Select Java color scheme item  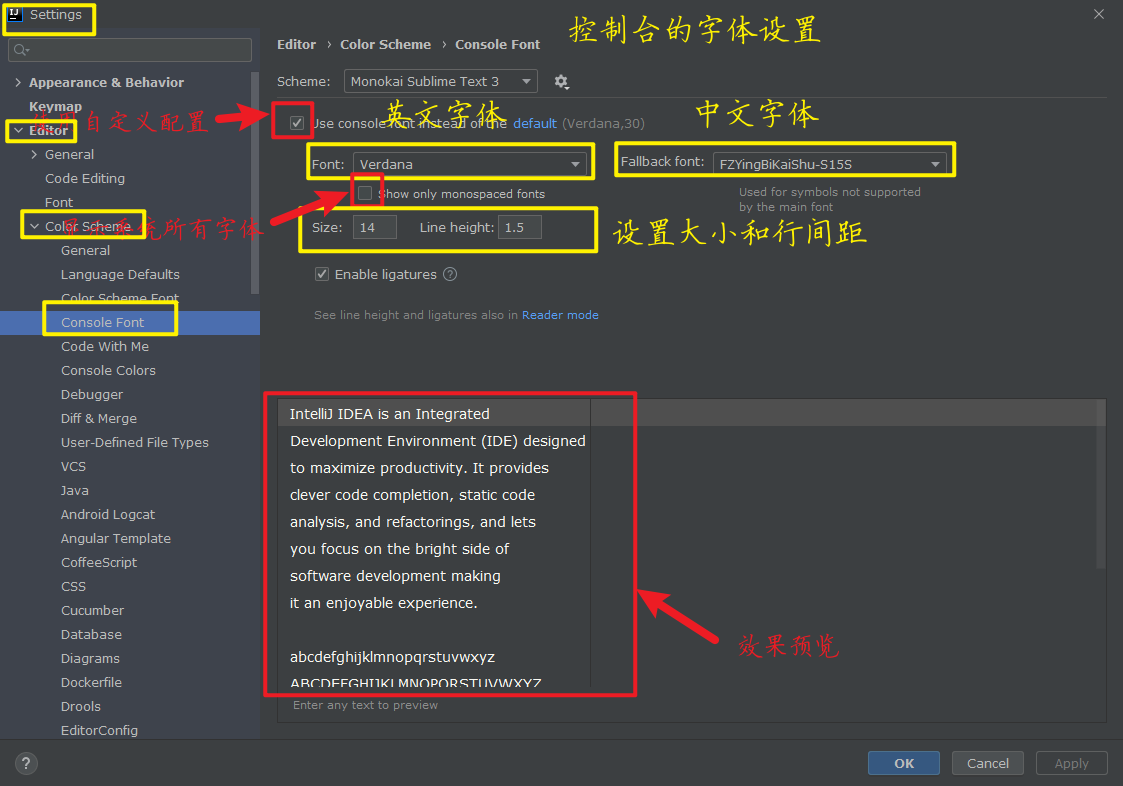click(x=74, y=490)
